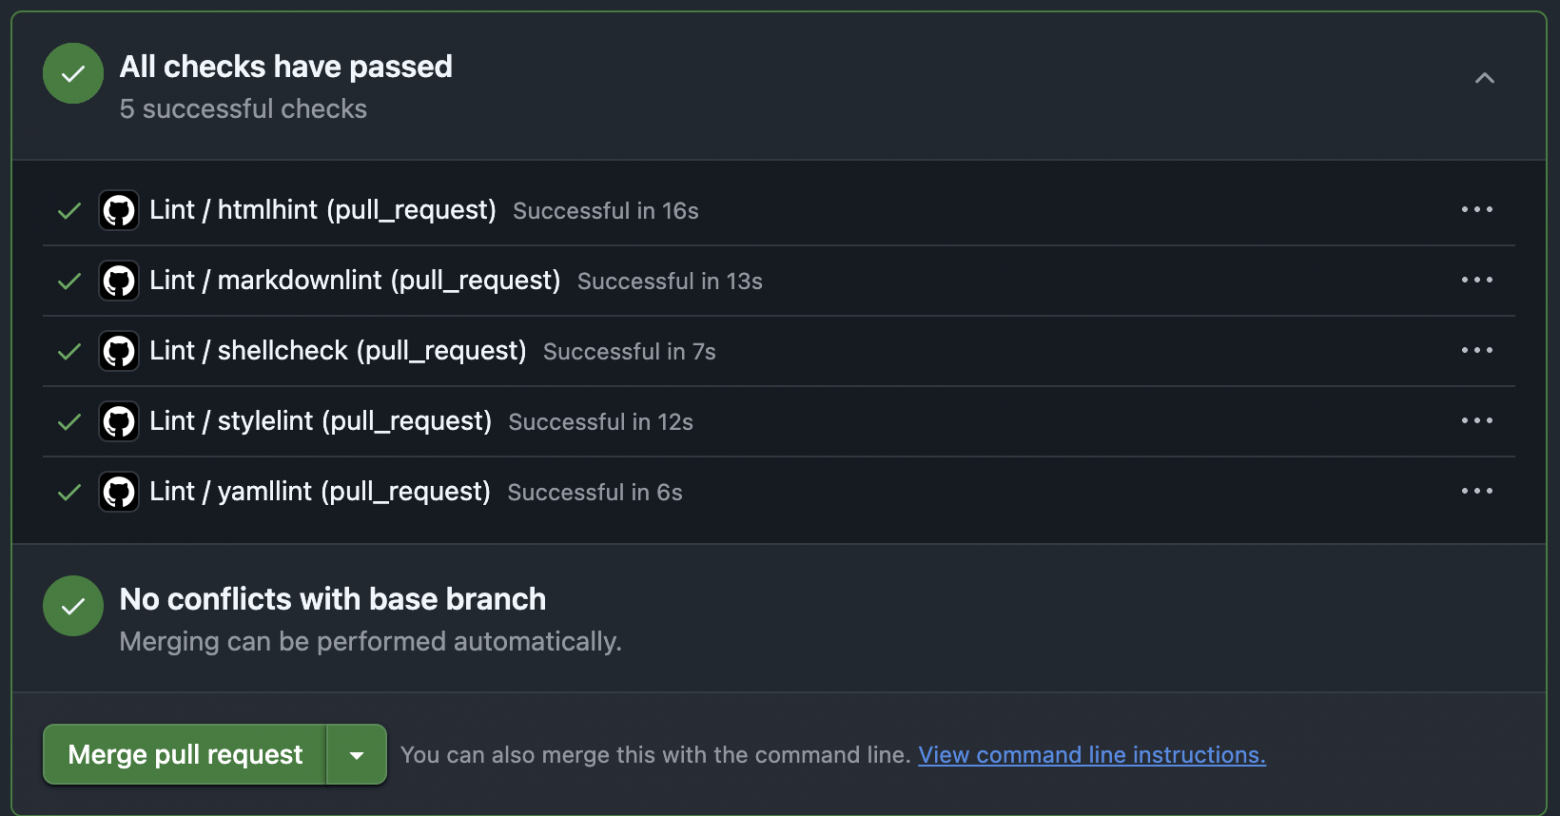Click GitHub icon beside htmlhint check

point(119,211)
